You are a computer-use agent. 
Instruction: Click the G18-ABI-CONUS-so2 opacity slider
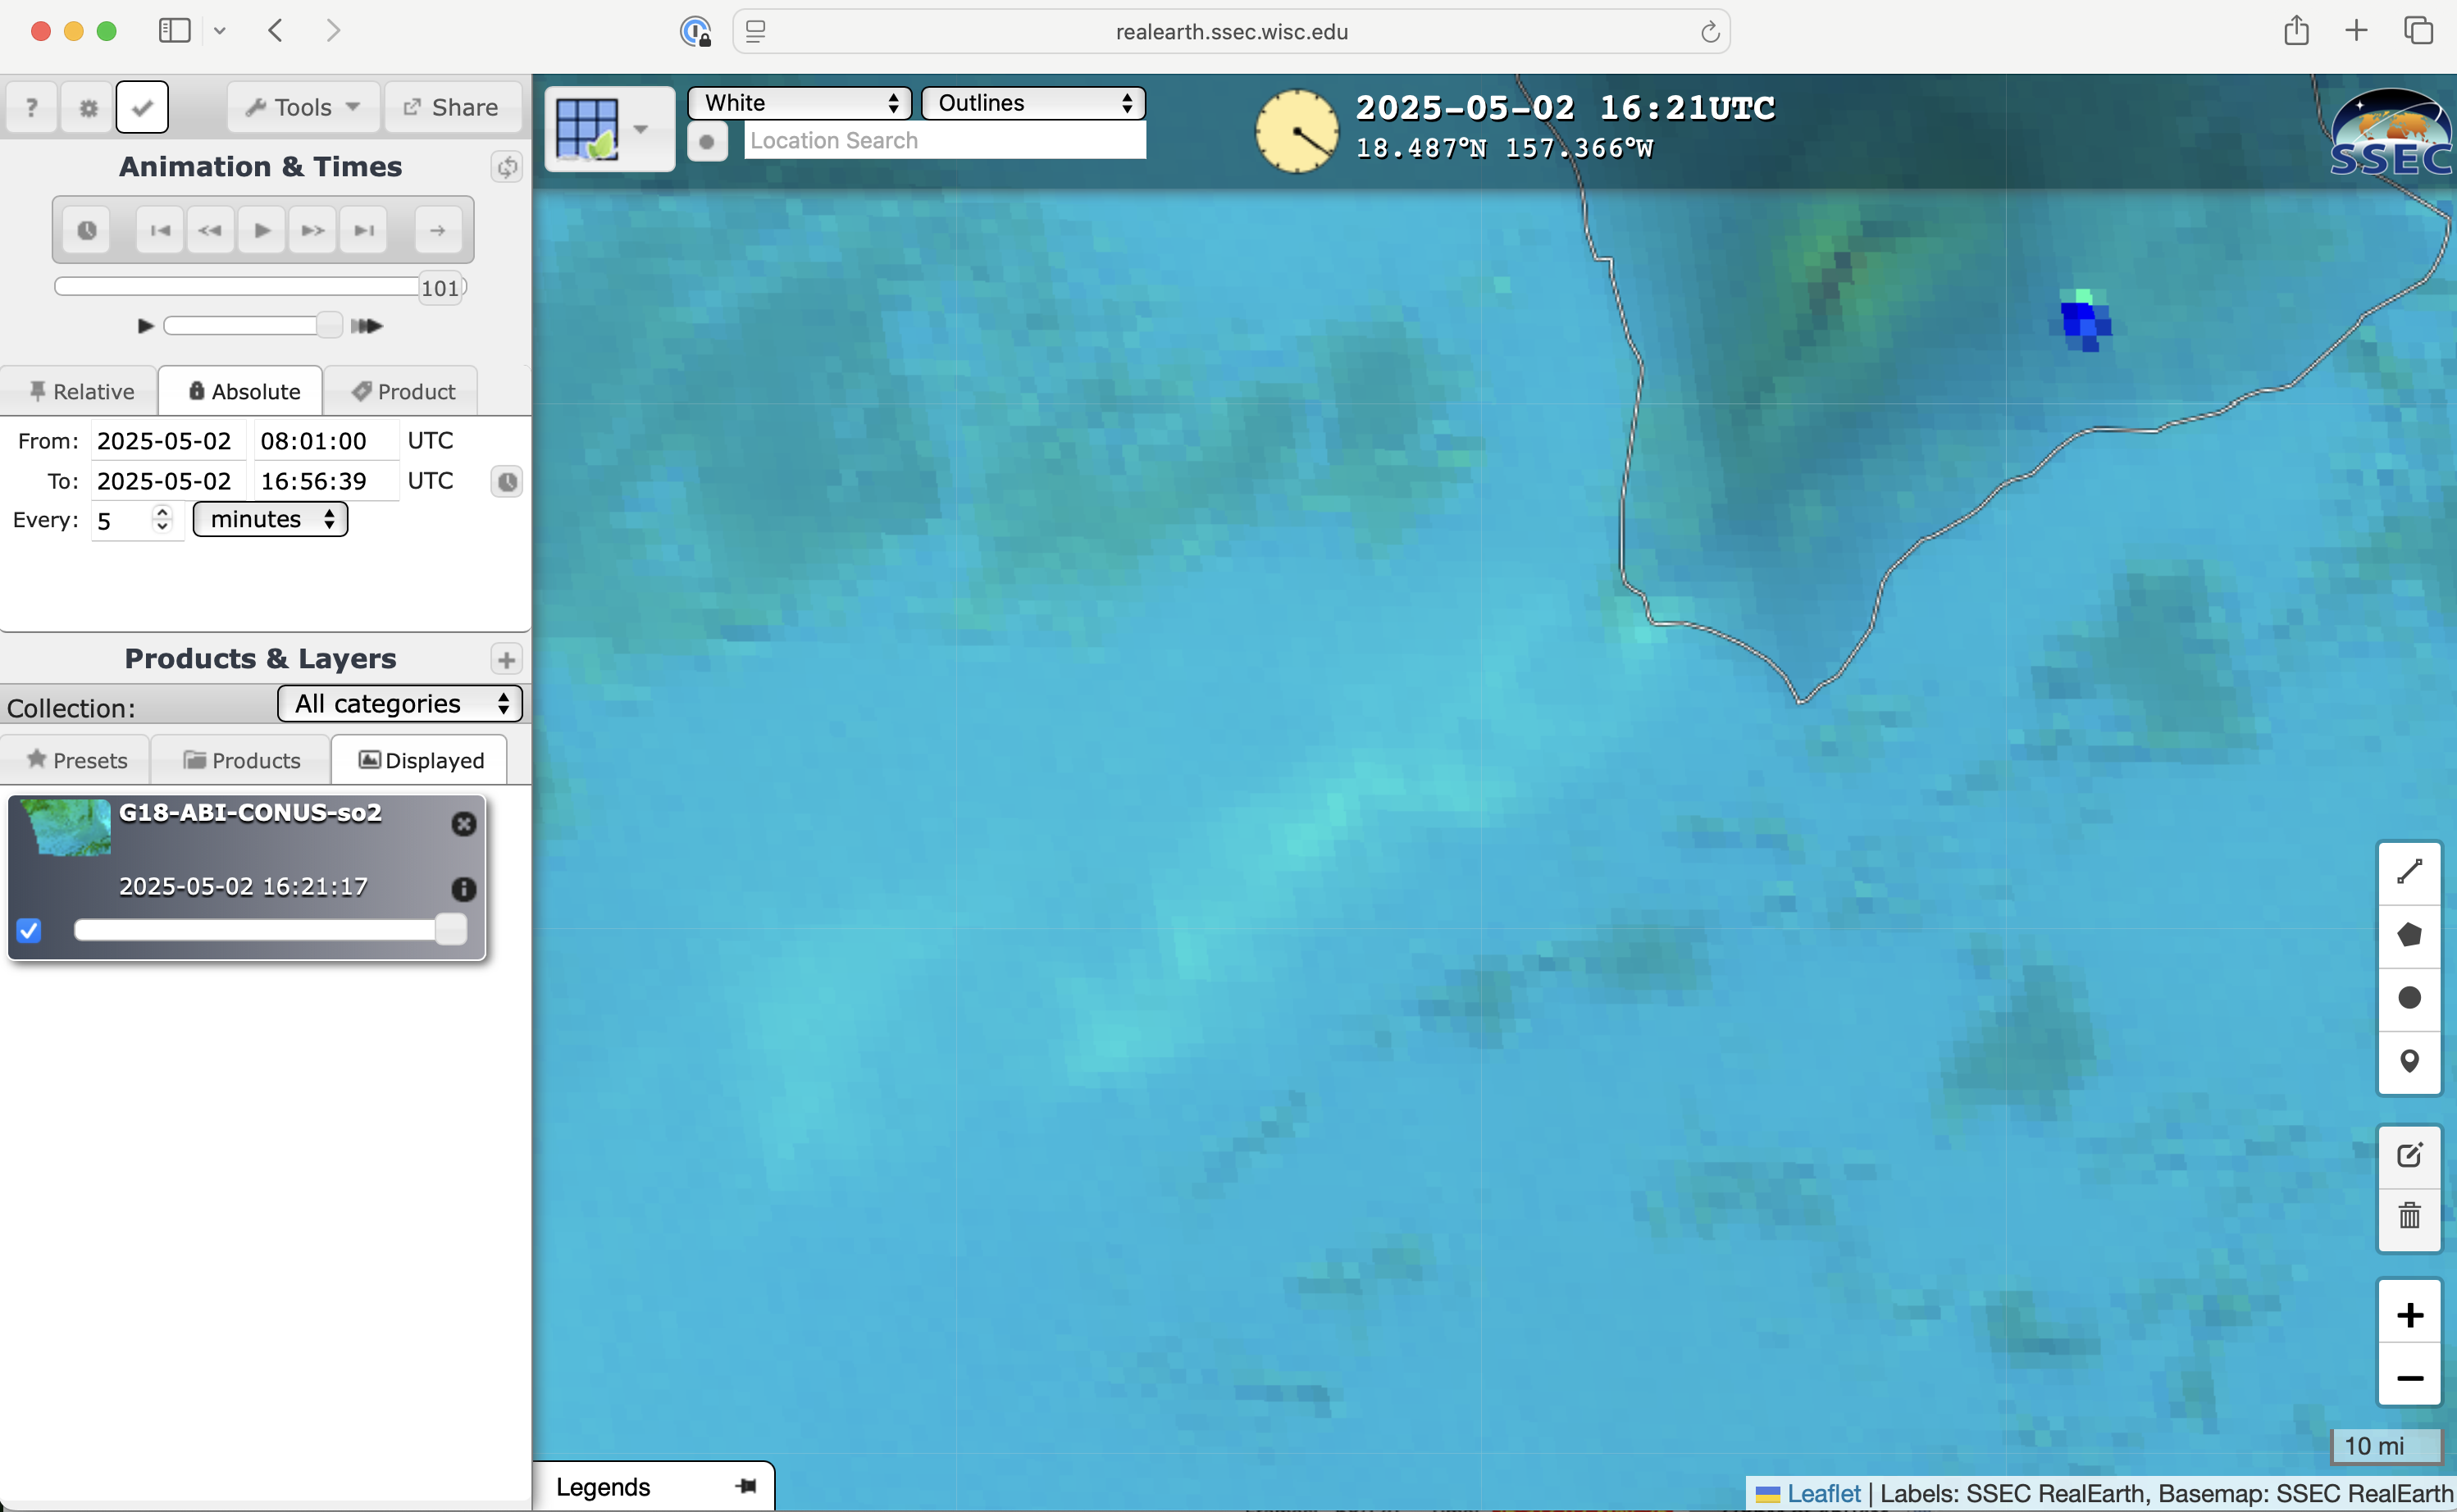coord(270,930)
